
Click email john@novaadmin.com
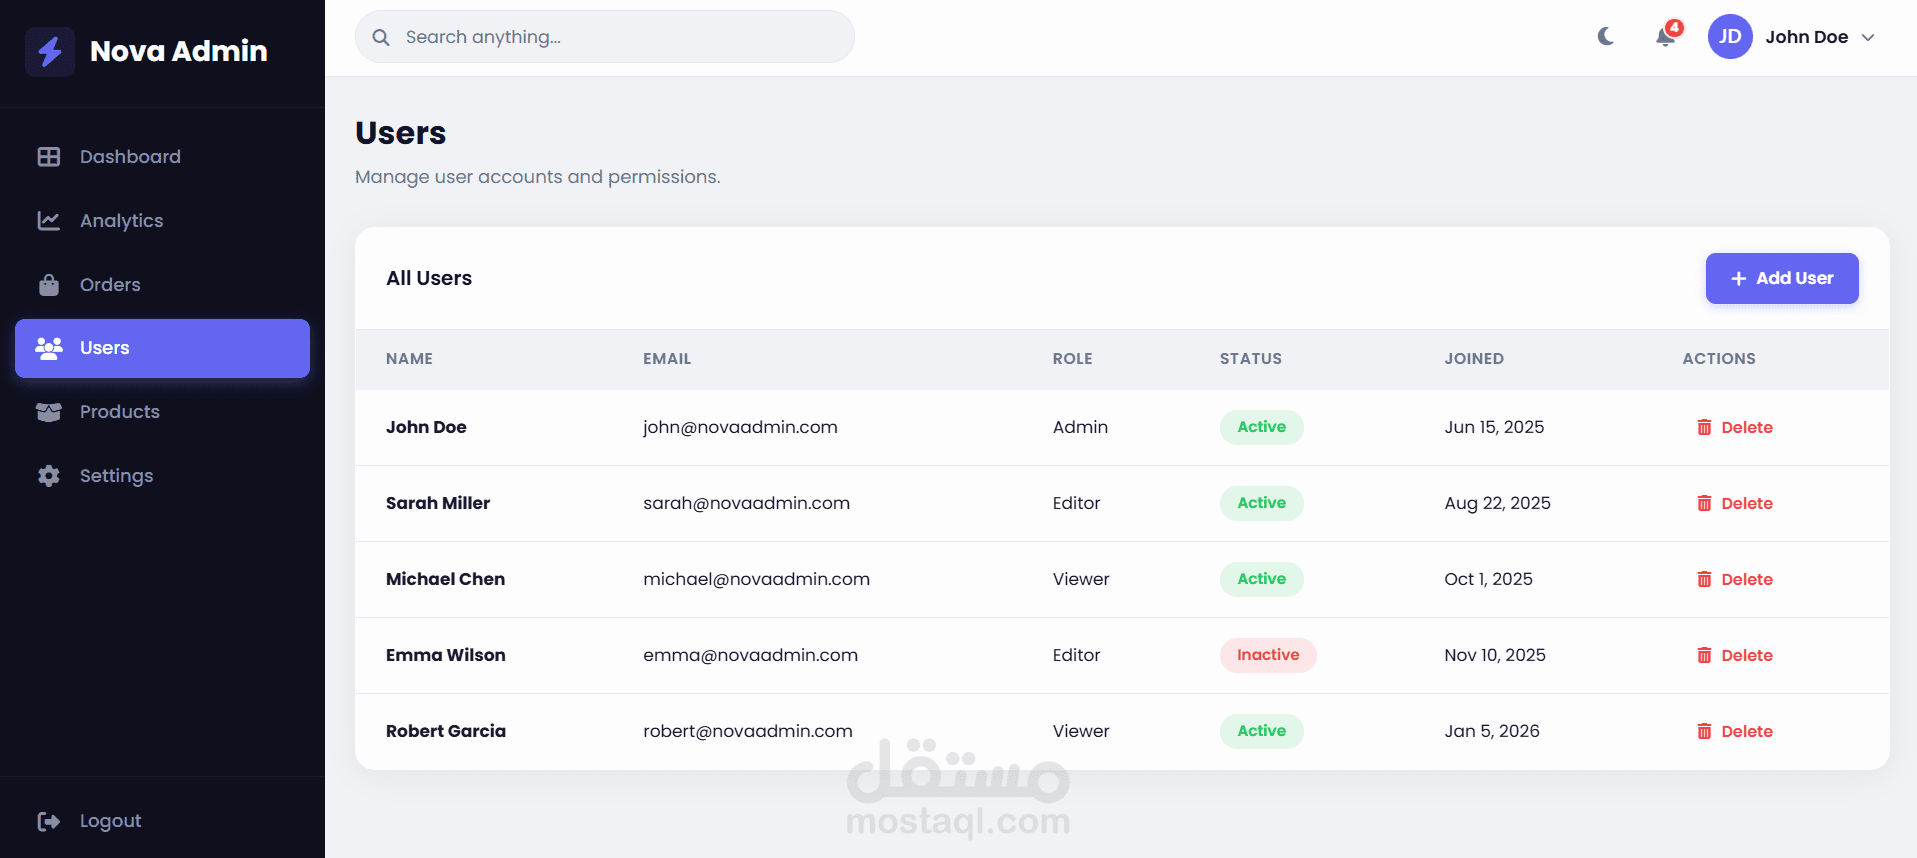(x=740, y=427)
